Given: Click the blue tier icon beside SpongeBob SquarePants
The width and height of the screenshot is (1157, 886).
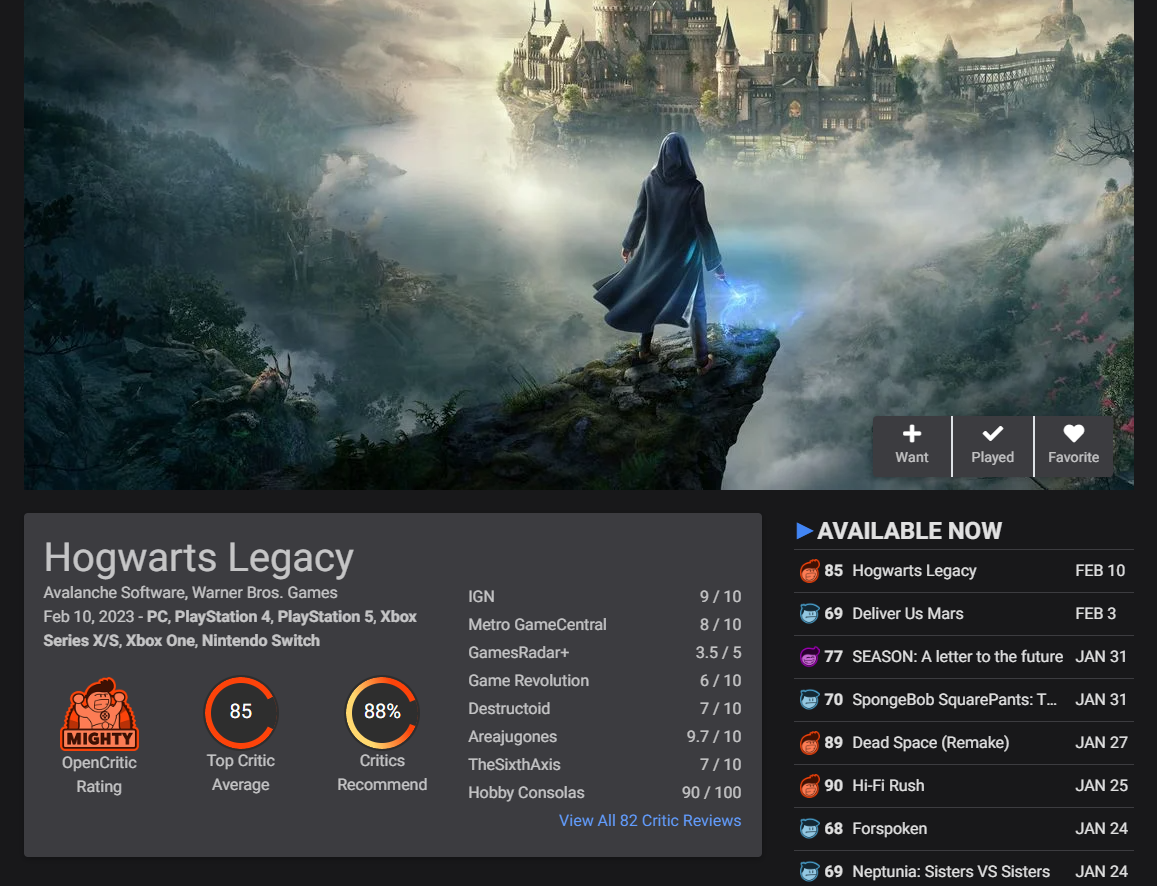Looking at the screenshot, I should [809, 699].
